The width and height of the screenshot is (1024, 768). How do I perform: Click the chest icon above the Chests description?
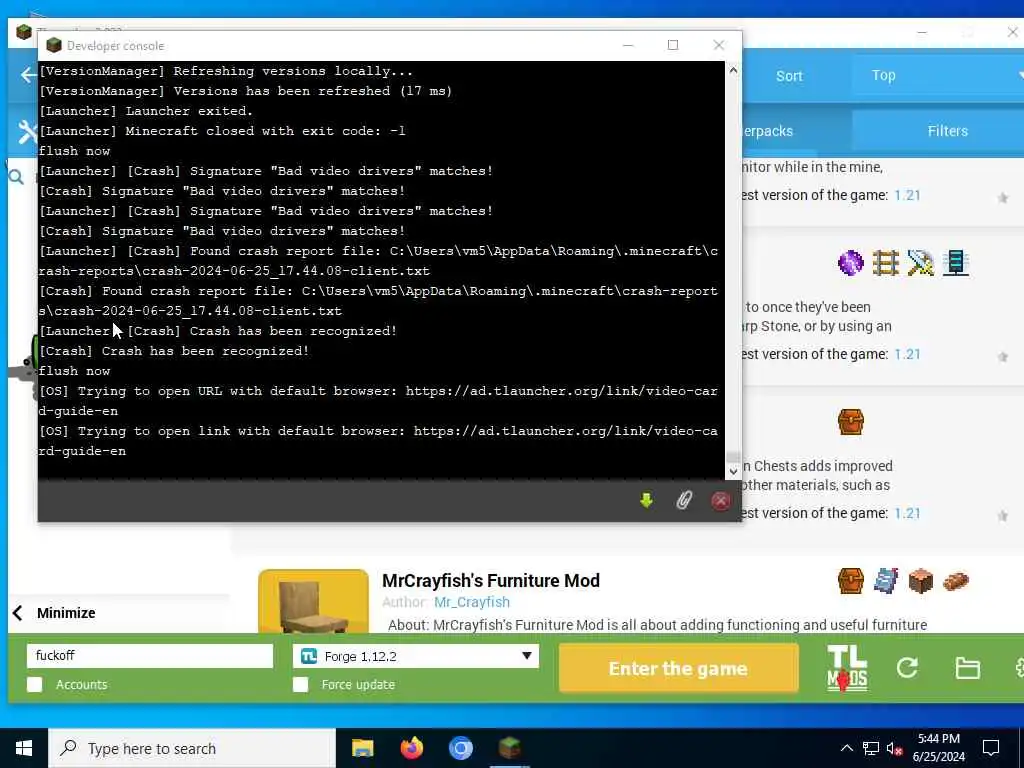pyautogui.click(x=850, y=422)
